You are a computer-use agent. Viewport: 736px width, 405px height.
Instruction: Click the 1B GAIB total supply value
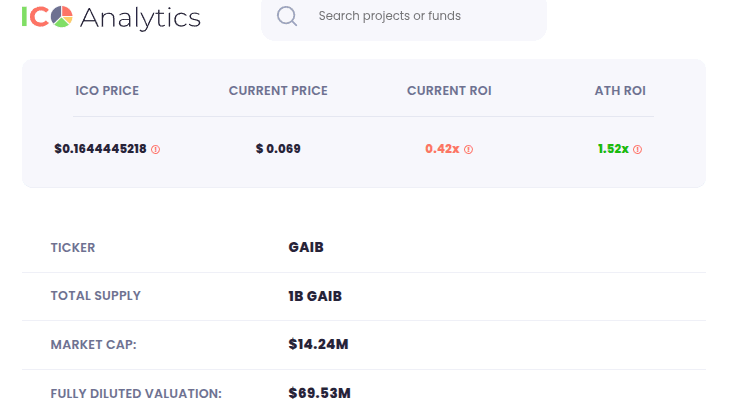coord(316,296)
